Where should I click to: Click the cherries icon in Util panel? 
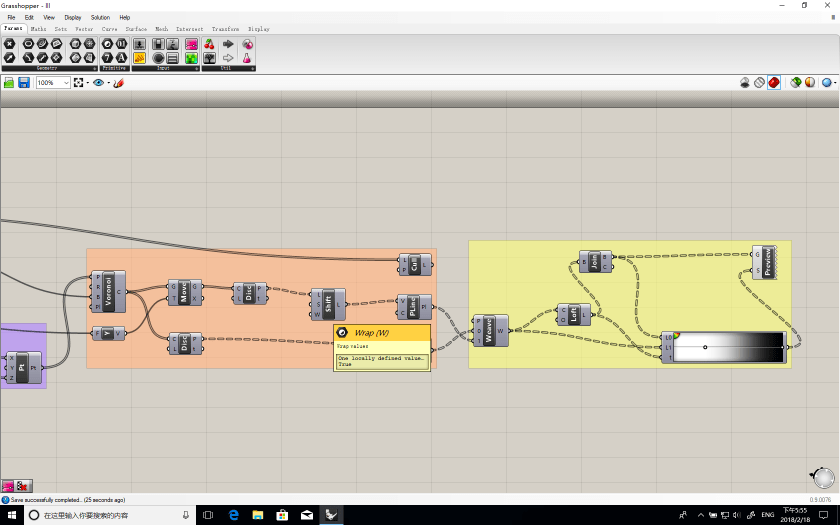[209, 44]
